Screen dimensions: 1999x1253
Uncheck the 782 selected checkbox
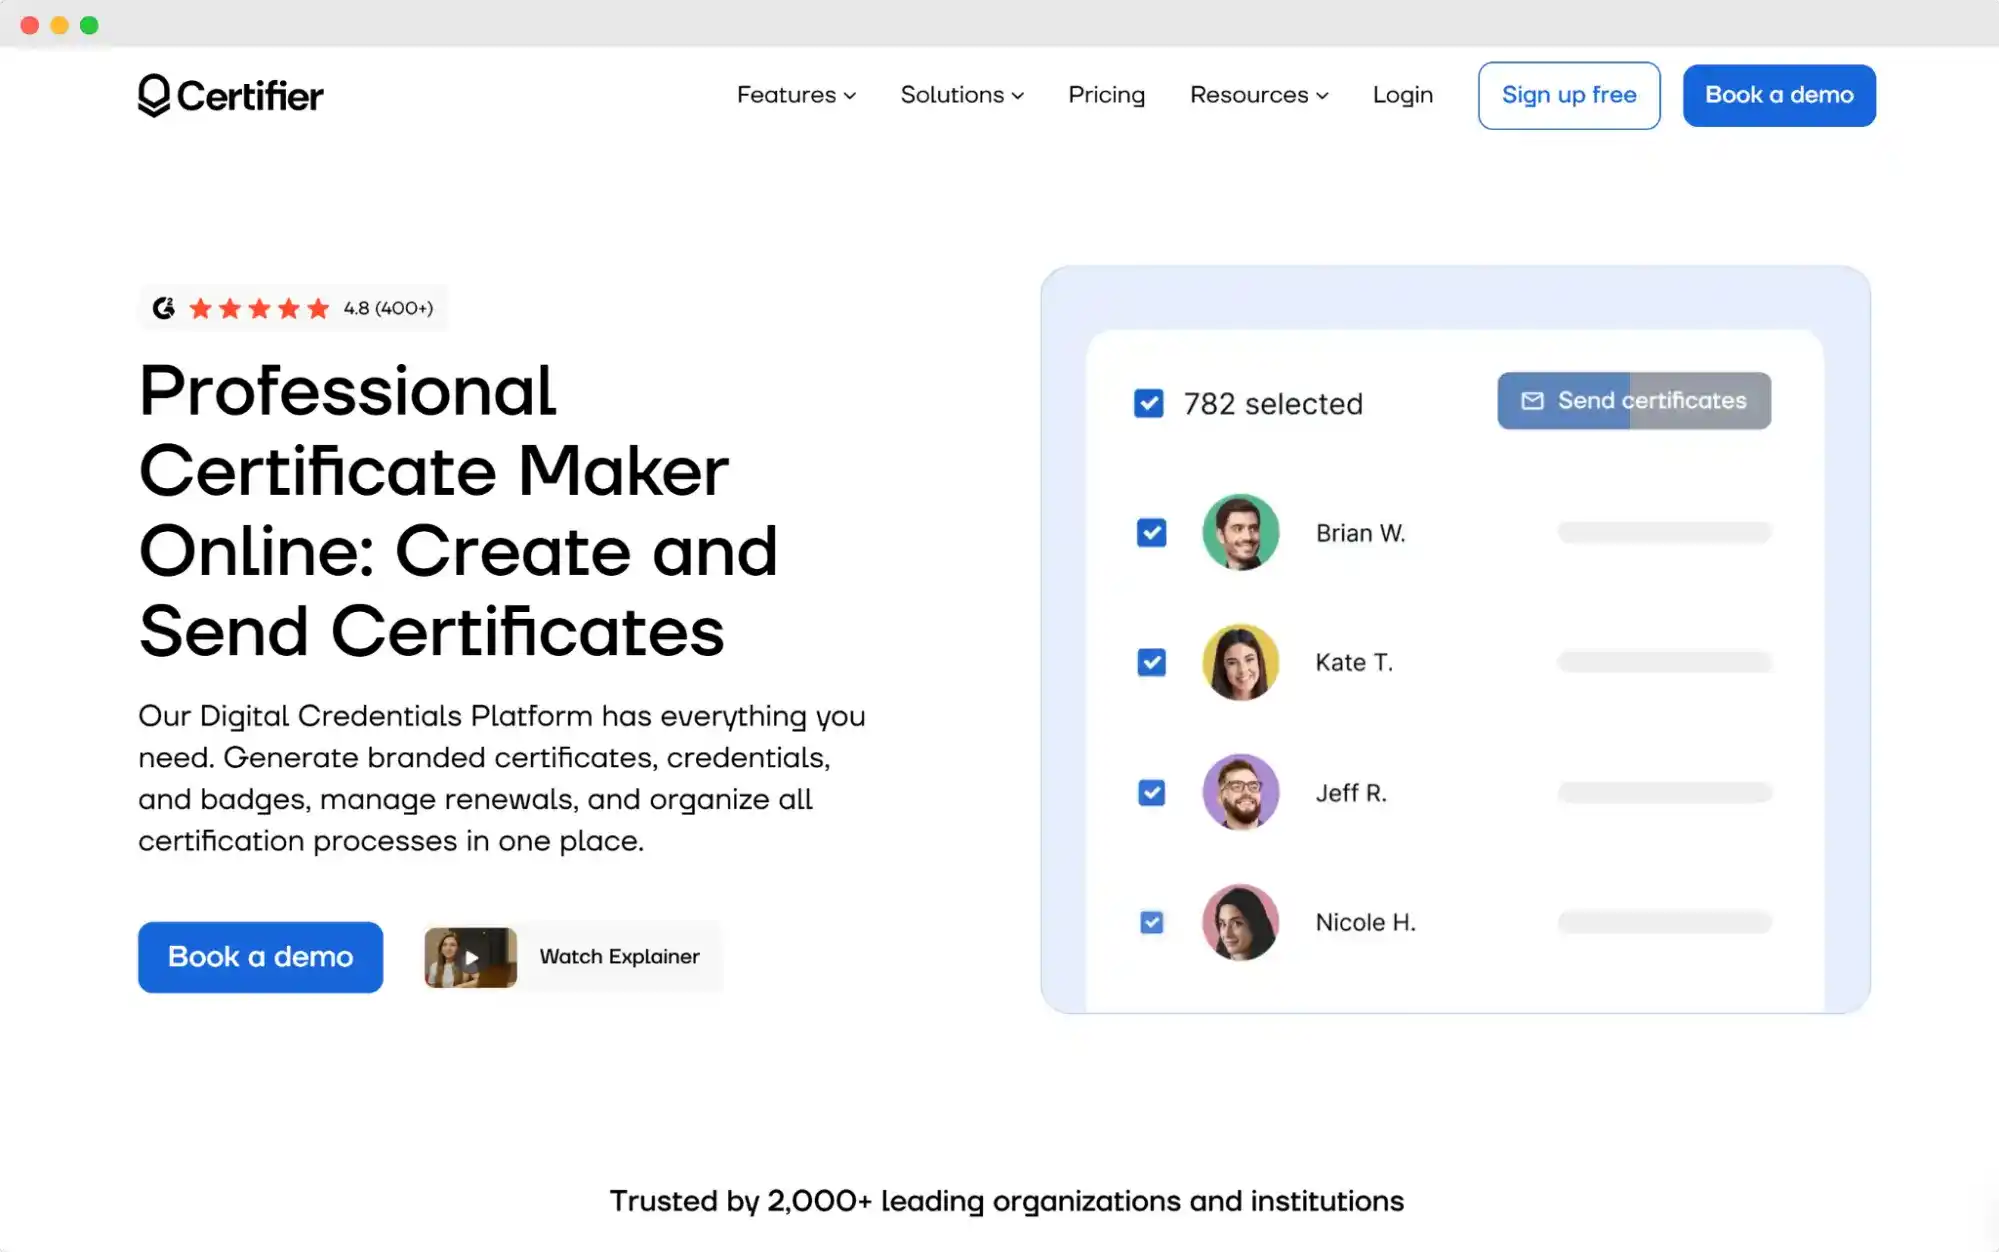[x=1149, y=403]
